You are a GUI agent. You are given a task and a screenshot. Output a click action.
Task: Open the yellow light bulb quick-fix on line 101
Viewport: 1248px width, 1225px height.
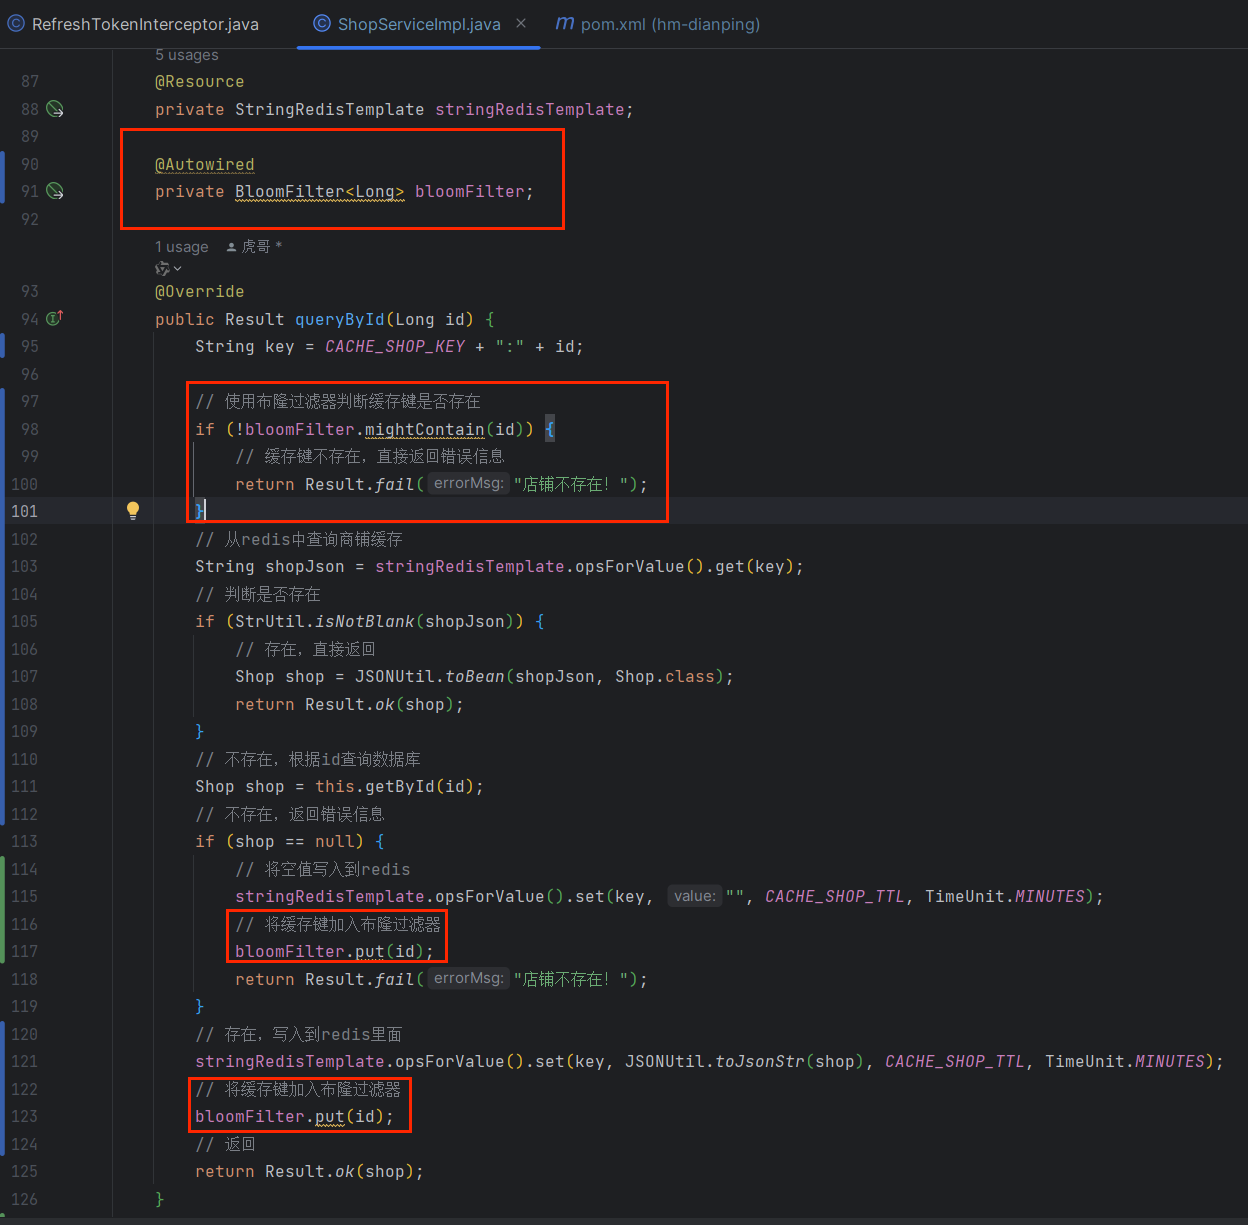pos(133,510)
